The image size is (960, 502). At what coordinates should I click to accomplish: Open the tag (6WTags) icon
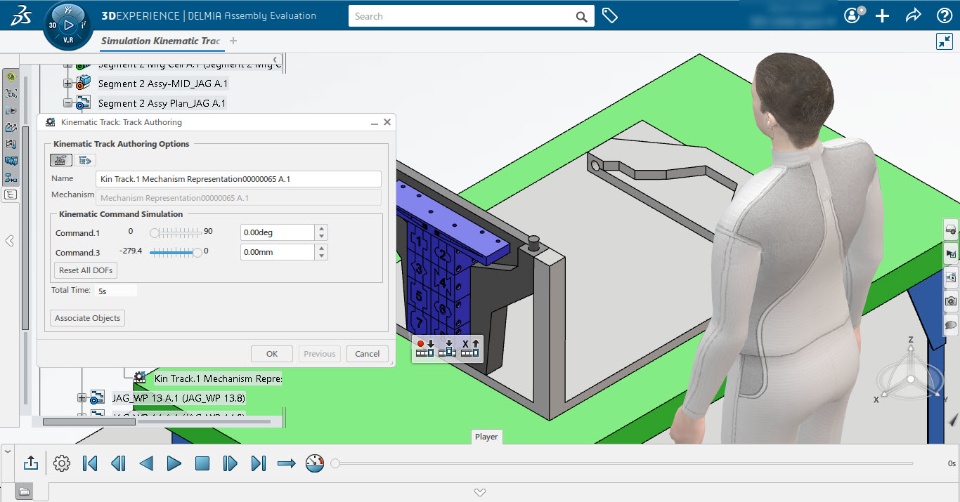click(609, 16)
